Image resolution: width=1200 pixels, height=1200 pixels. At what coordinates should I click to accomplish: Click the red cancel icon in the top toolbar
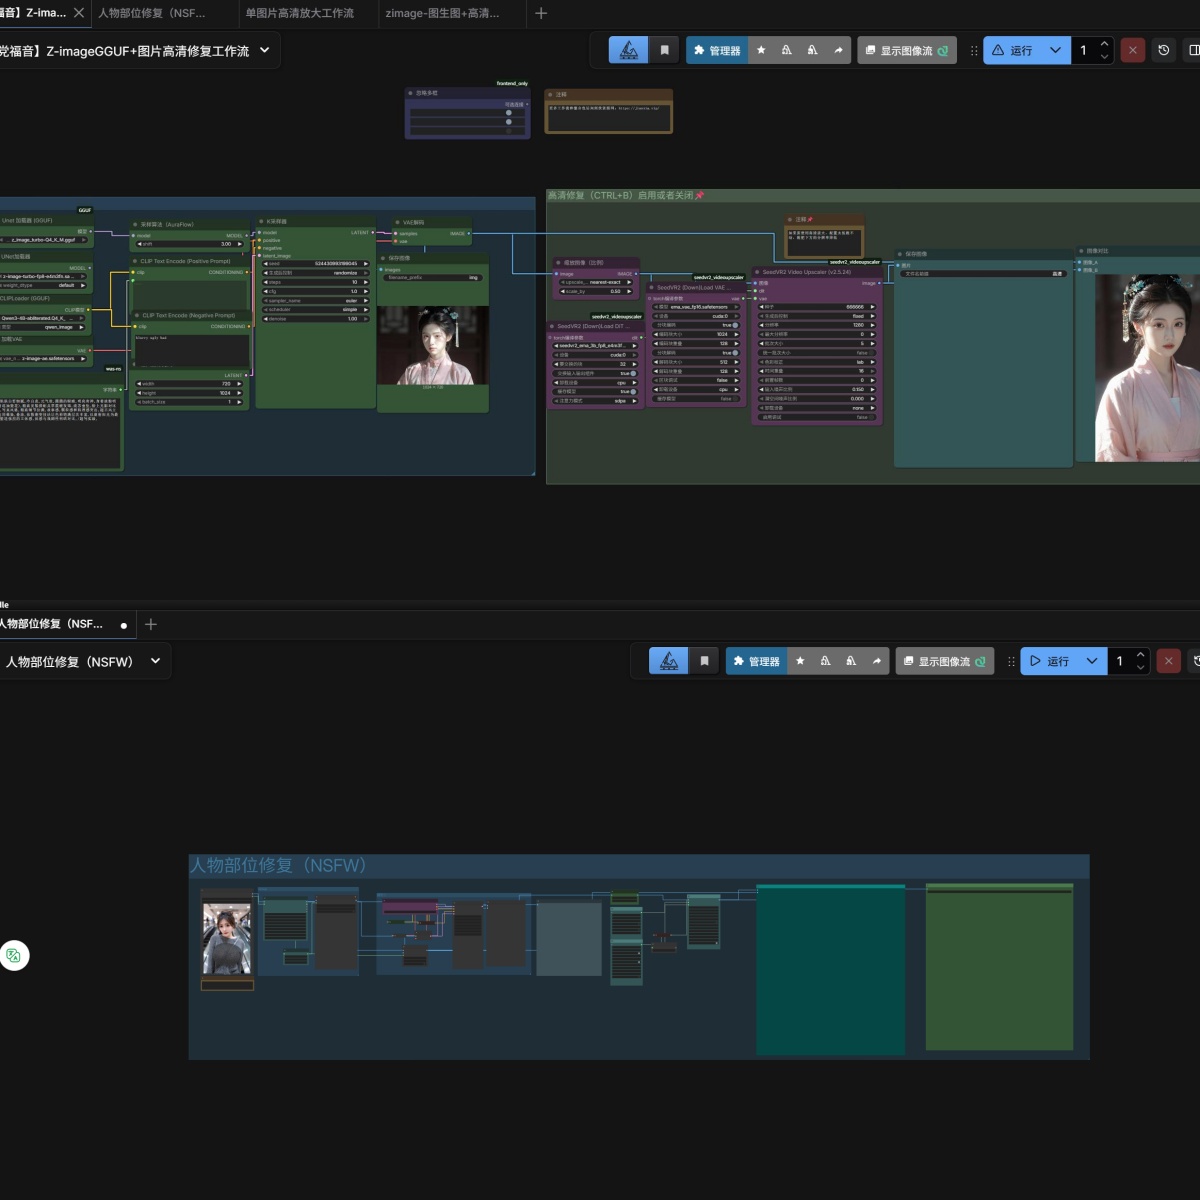point(1132,50)
